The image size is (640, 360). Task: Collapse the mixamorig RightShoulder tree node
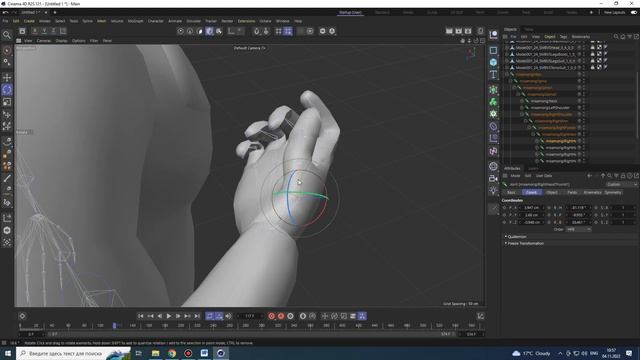522,114
